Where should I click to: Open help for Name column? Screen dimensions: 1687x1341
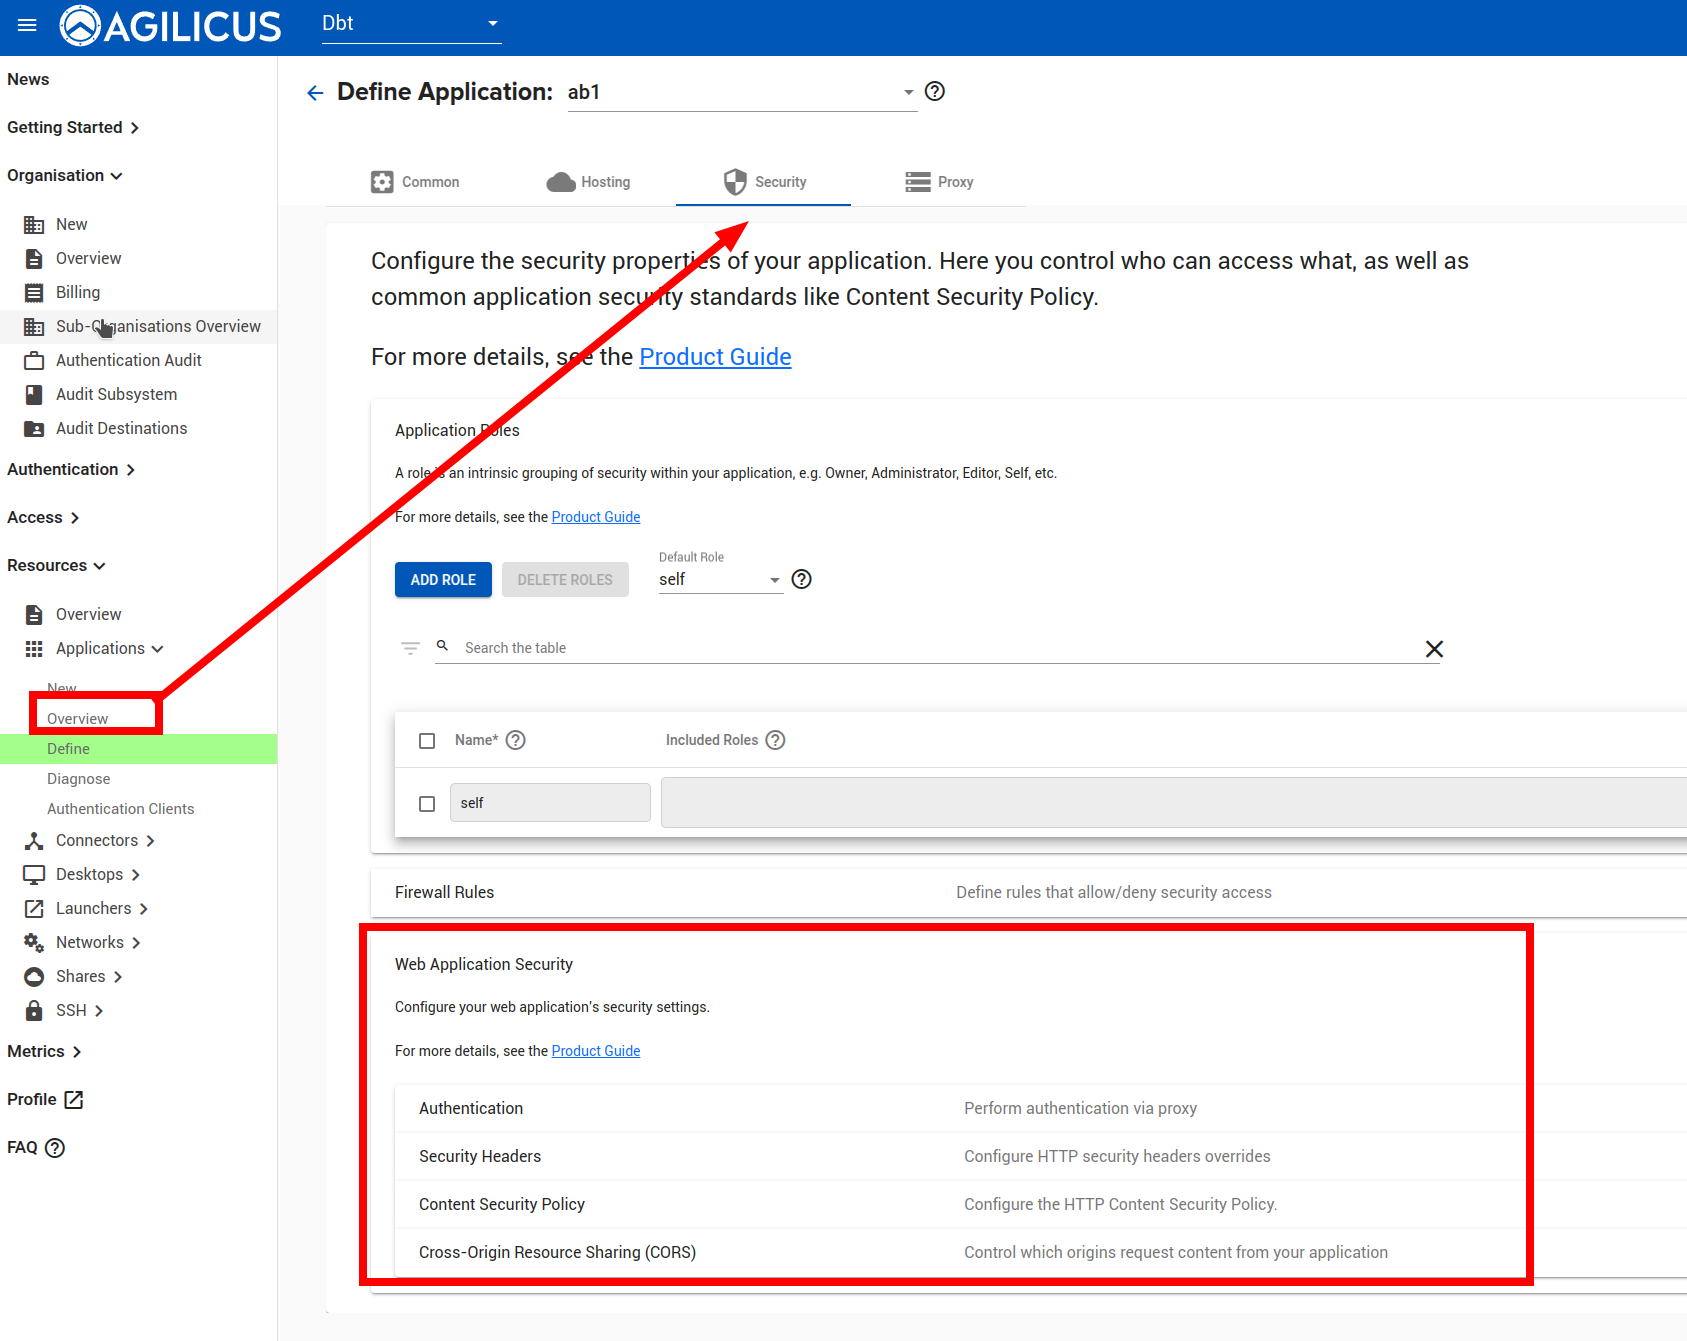pyautogui.click(x=516, y=740)
